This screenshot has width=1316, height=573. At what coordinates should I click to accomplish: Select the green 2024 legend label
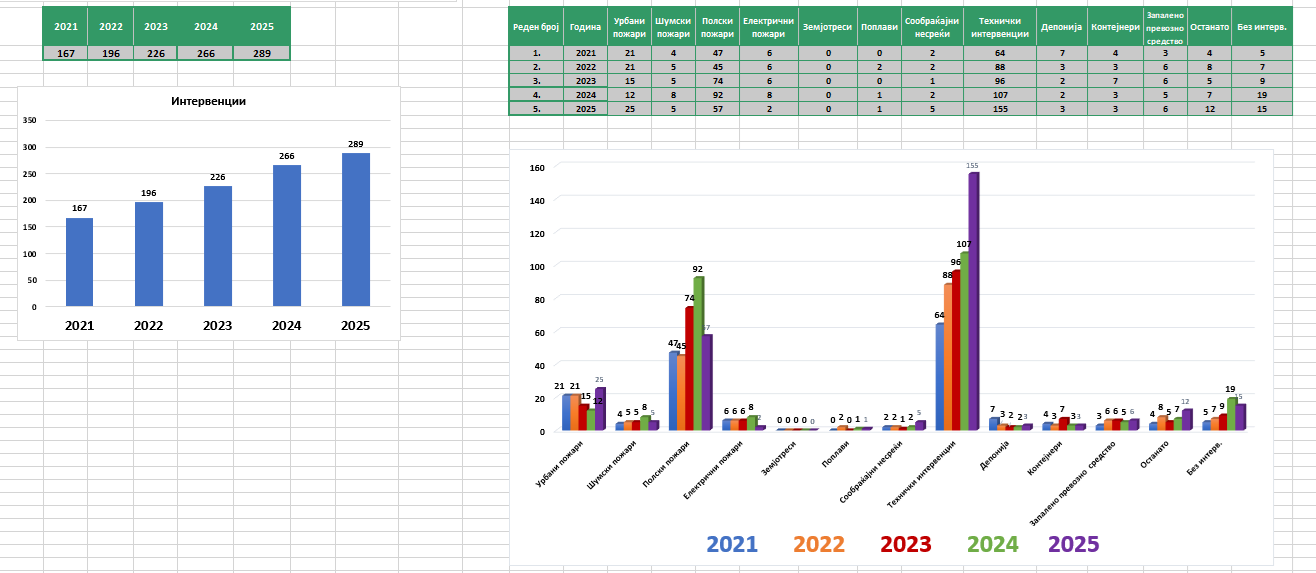[992, 544]
